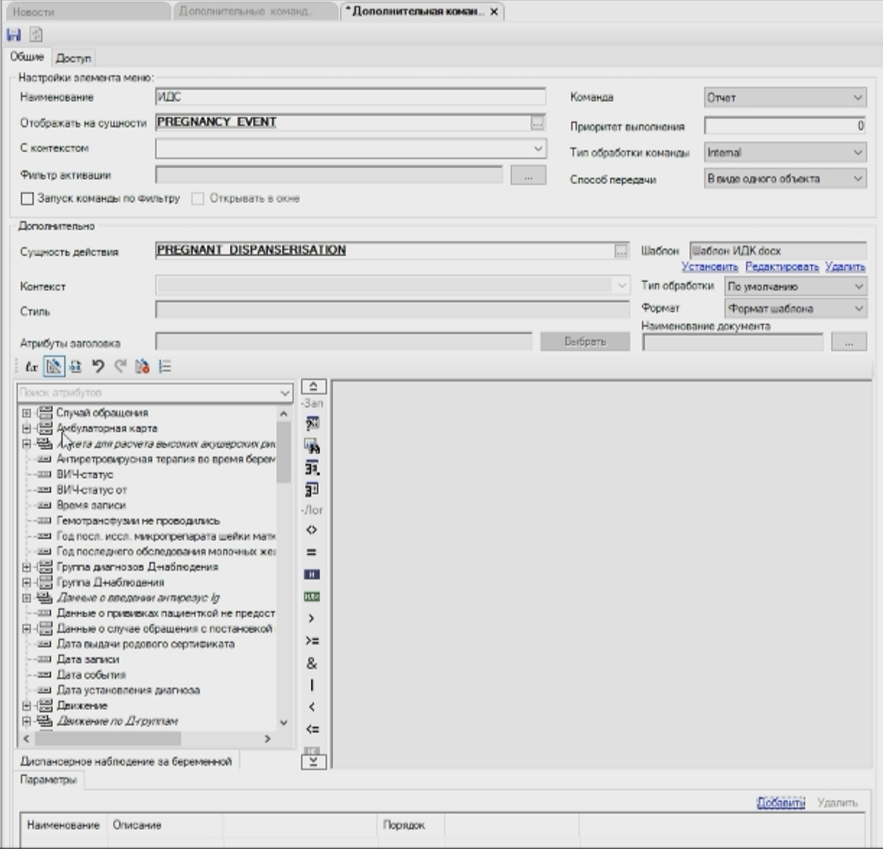Open the 'Команда' dropdown showing Отчет
The height and width of the screenshot is (849, 883).
tap(785, 98)
